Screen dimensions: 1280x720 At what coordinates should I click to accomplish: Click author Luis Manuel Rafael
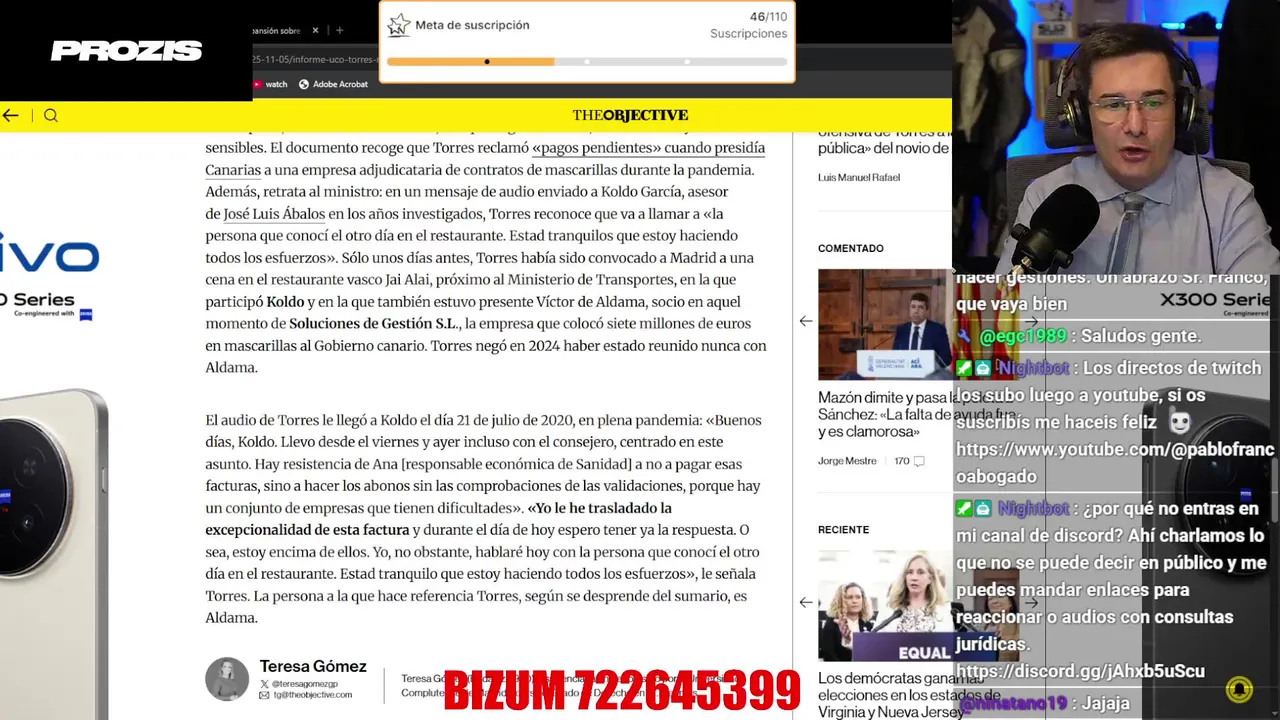859,177
